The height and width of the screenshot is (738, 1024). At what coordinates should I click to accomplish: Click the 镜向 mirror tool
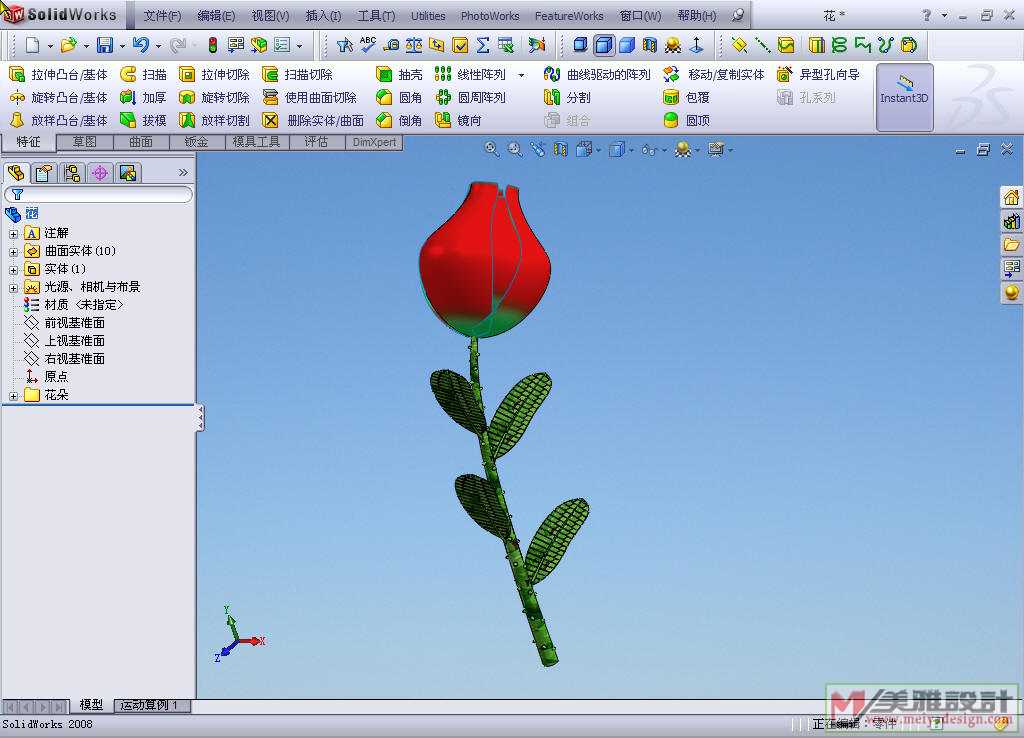pos(458,120)
